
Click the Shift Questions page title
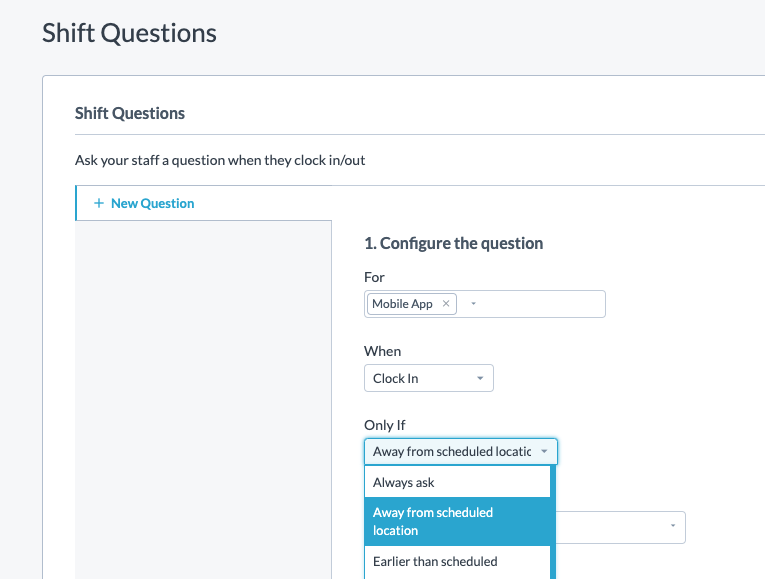coord(129,33)
